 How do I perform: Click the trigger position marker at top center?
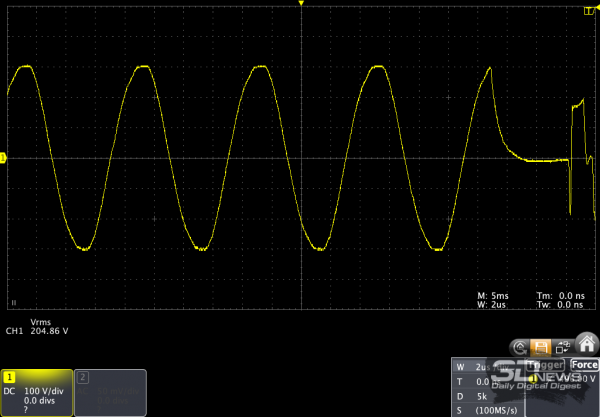coord(300,5)
